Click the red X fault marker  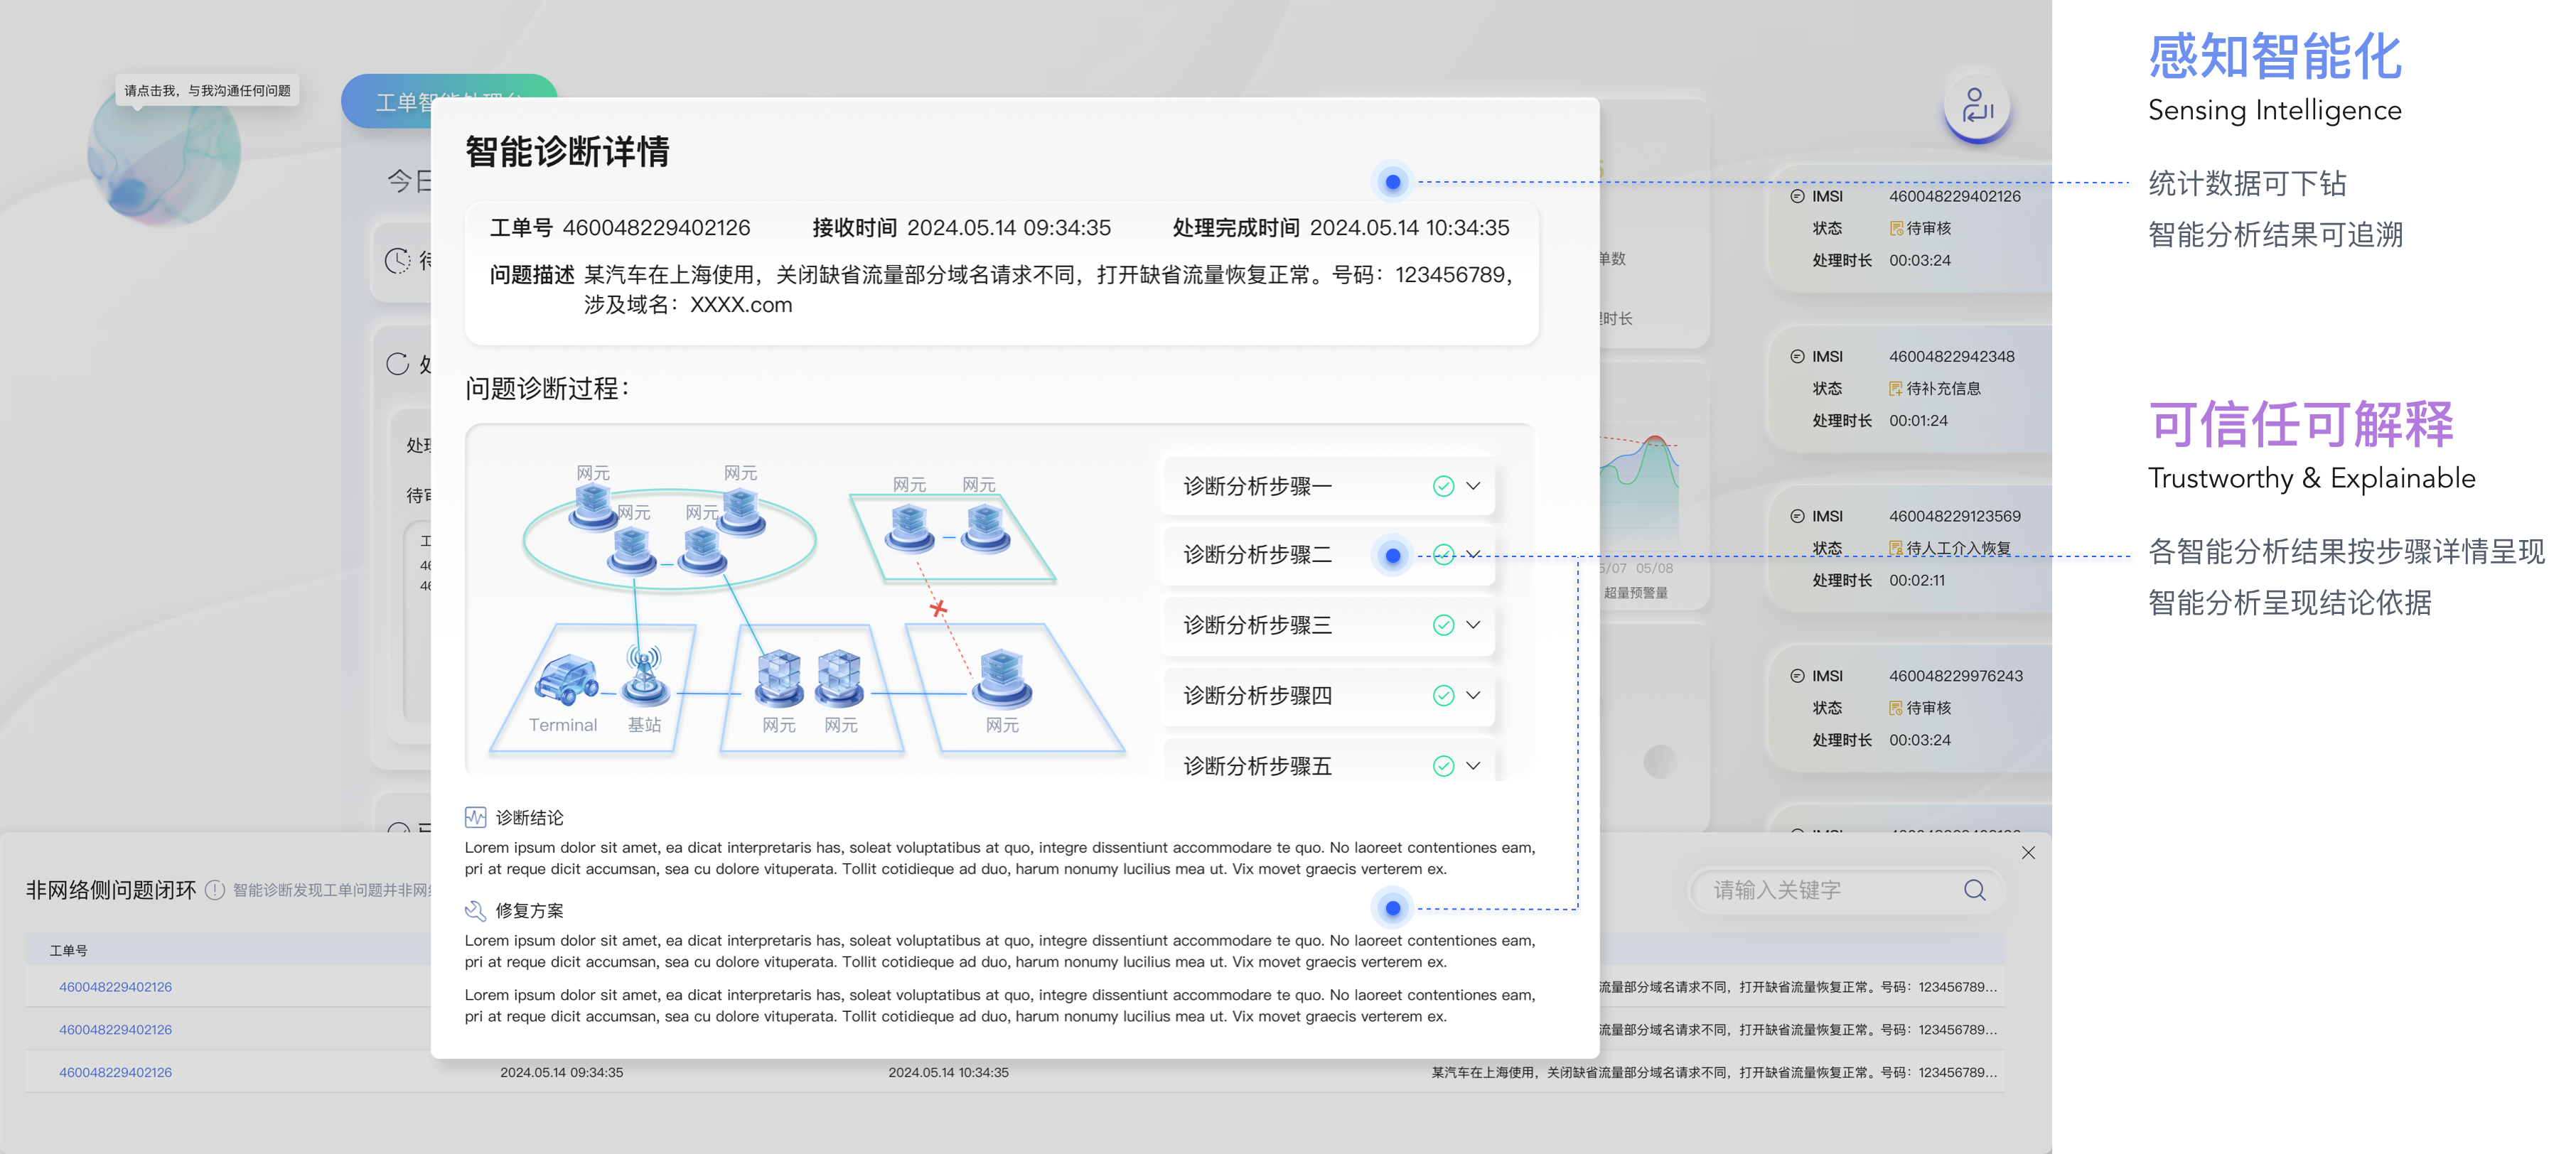click(938, 608)
